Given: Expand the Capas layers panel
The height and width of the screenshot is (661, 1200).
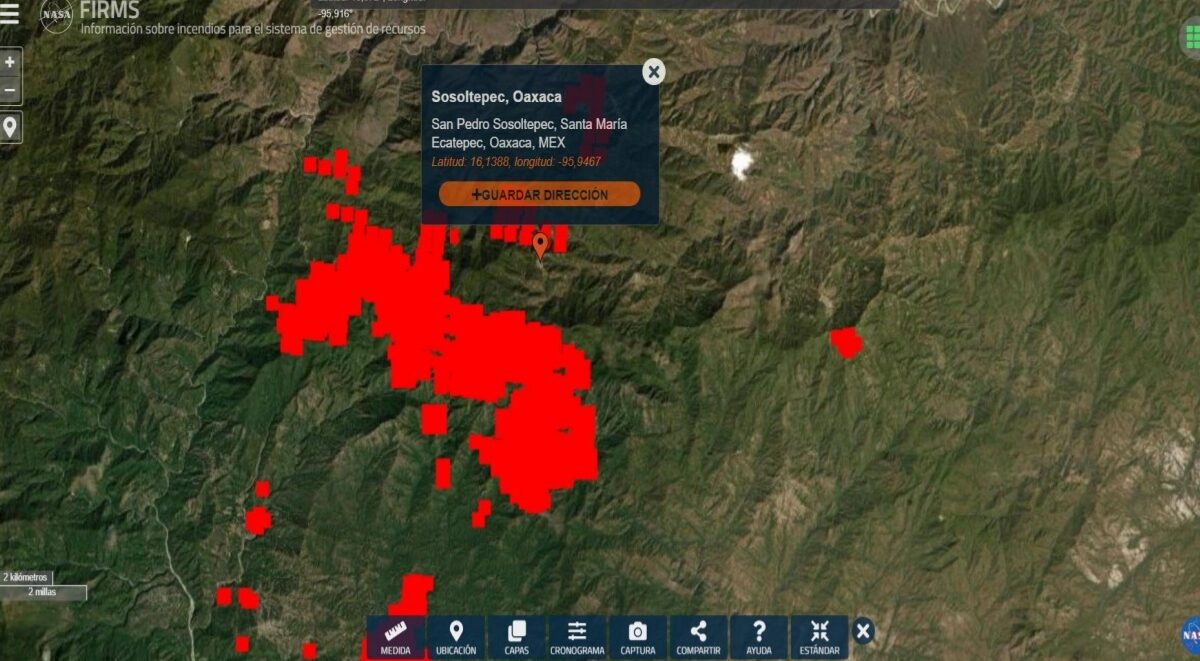Looking at the screenshot, I should tap(516, 637).
